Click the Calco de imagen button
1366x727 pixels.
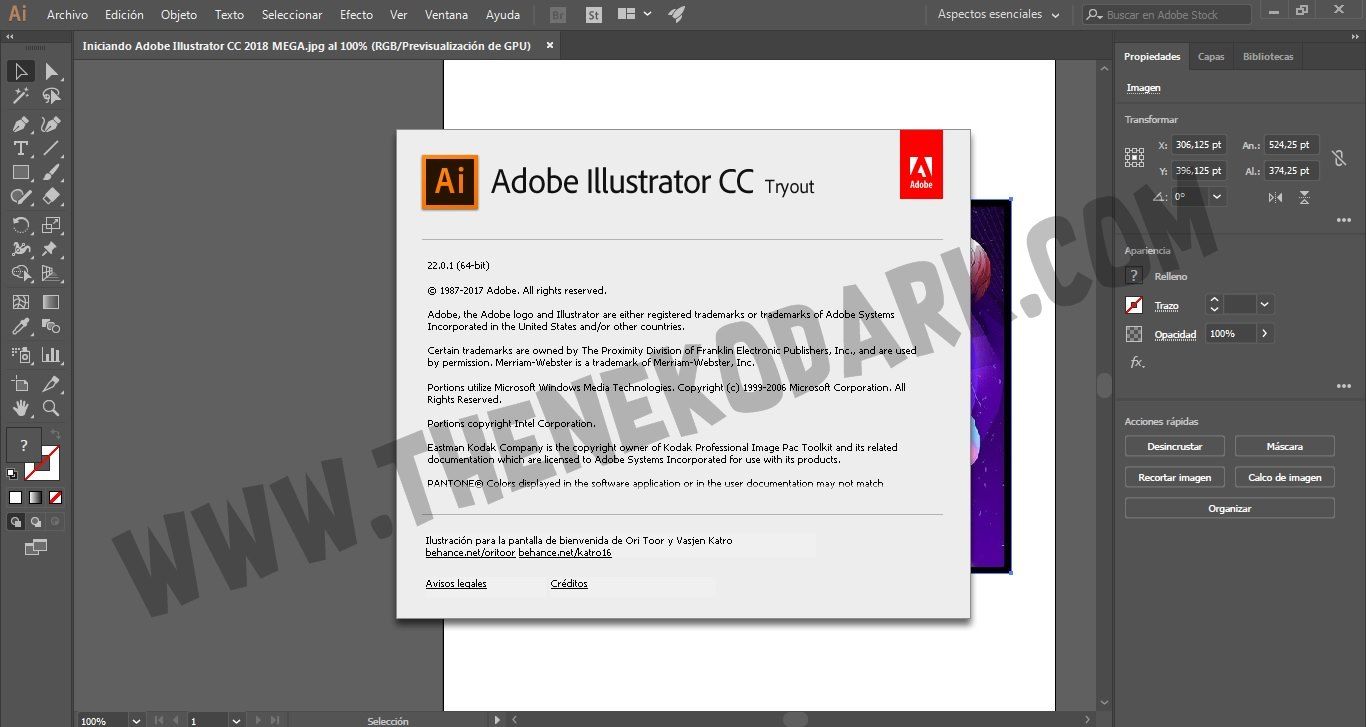tap(1285, 477)
